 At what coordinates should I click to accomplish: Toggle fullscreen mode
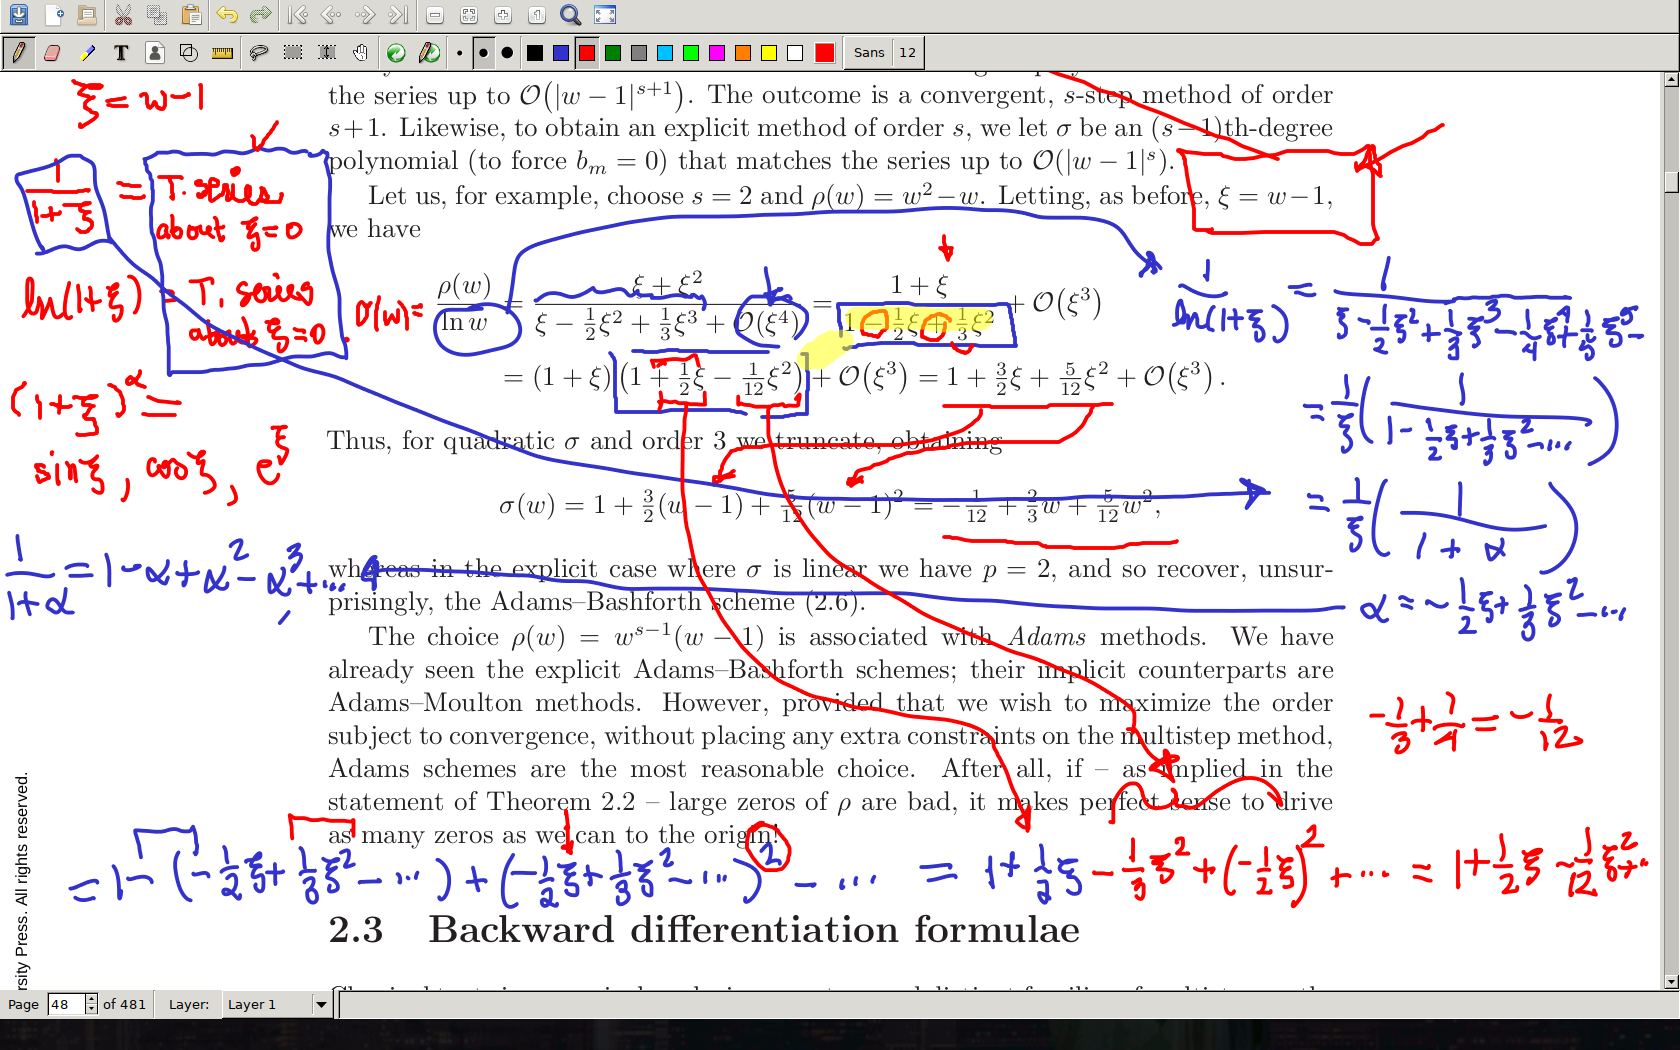(605, 15)
